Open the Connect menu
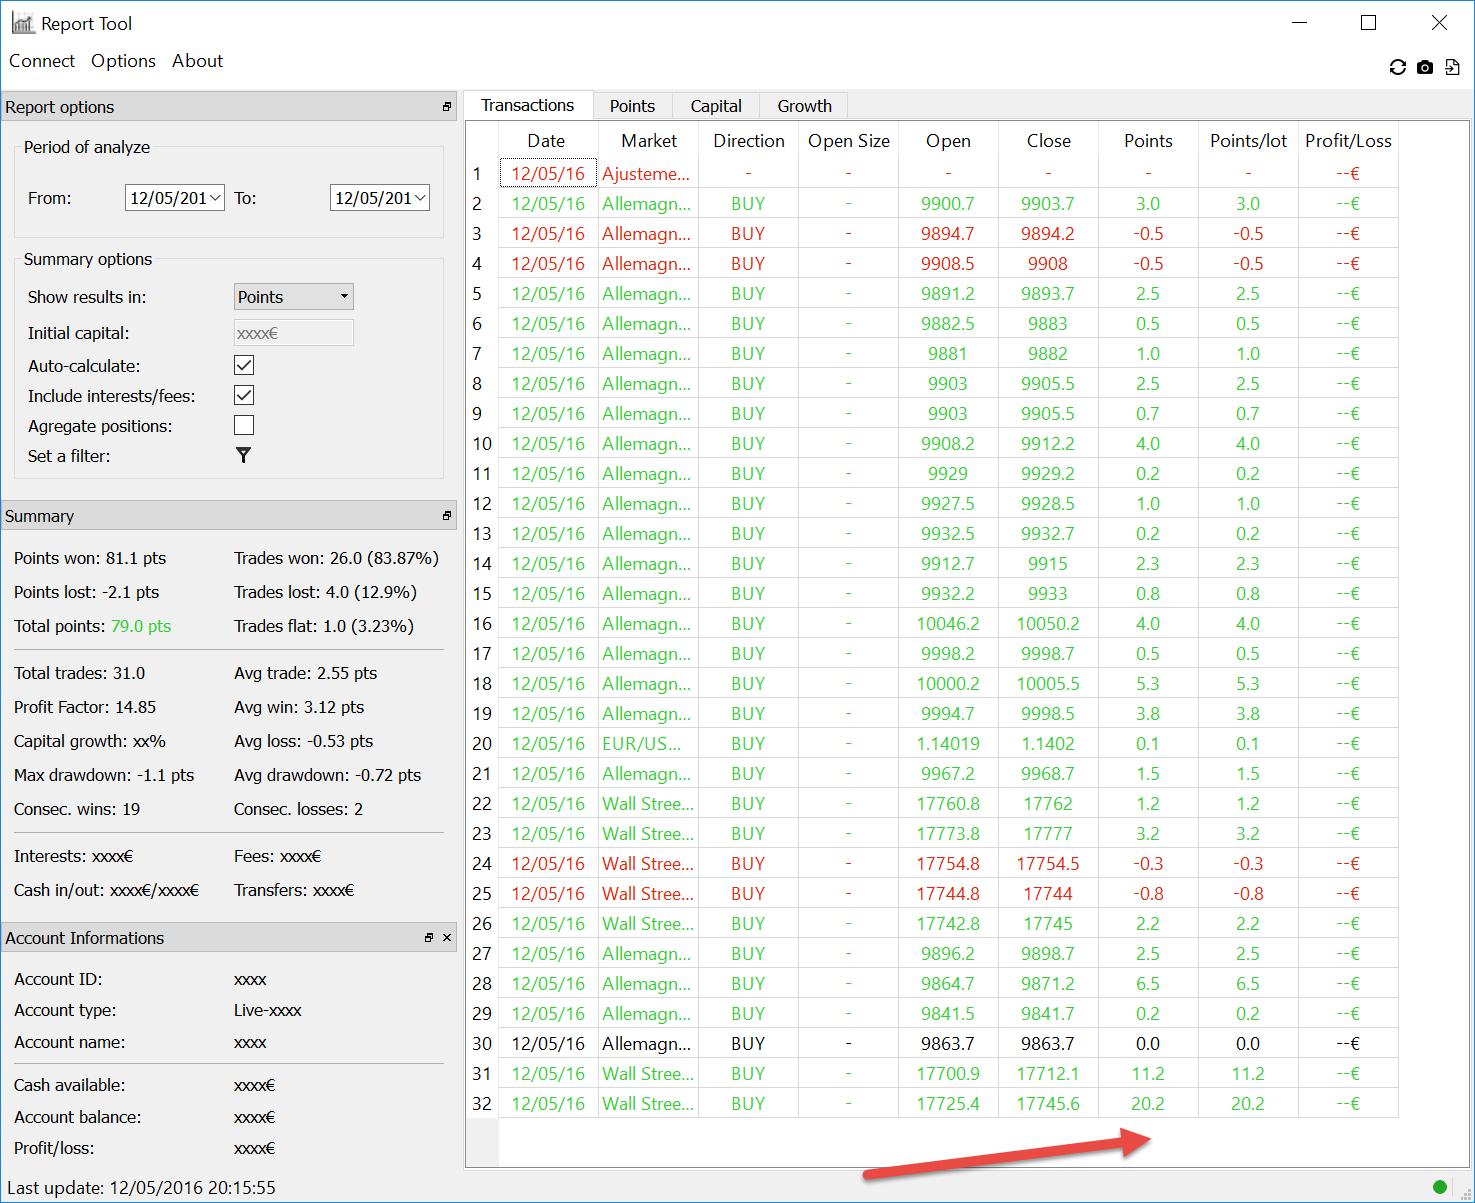1475x1203 pixels. pyautogui.click(x=42, y=61)
